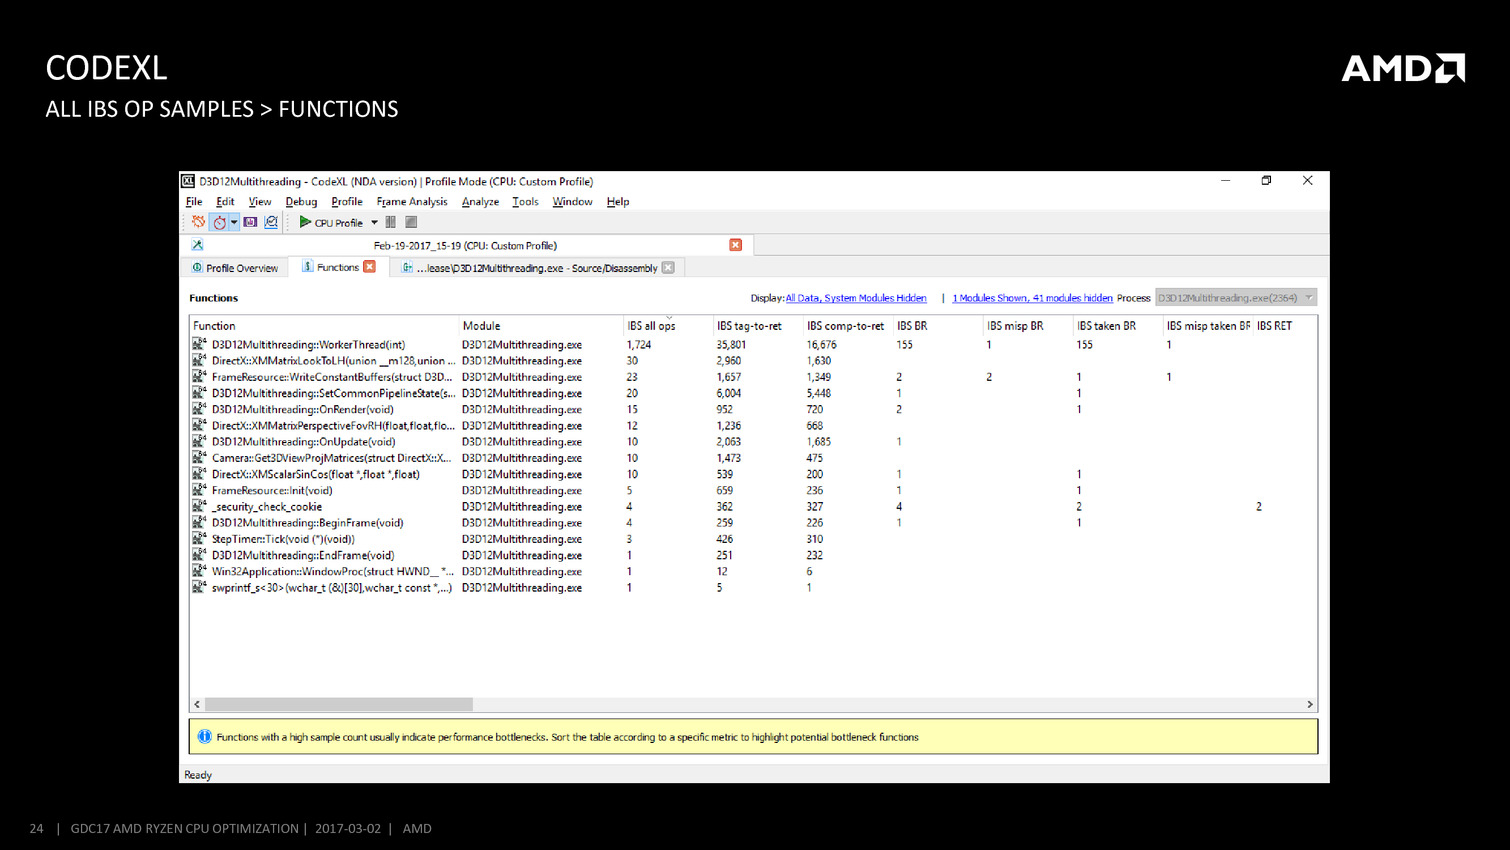Switch to the Profile Overview tab
The image size is (1510, 850).
point(235,268)
